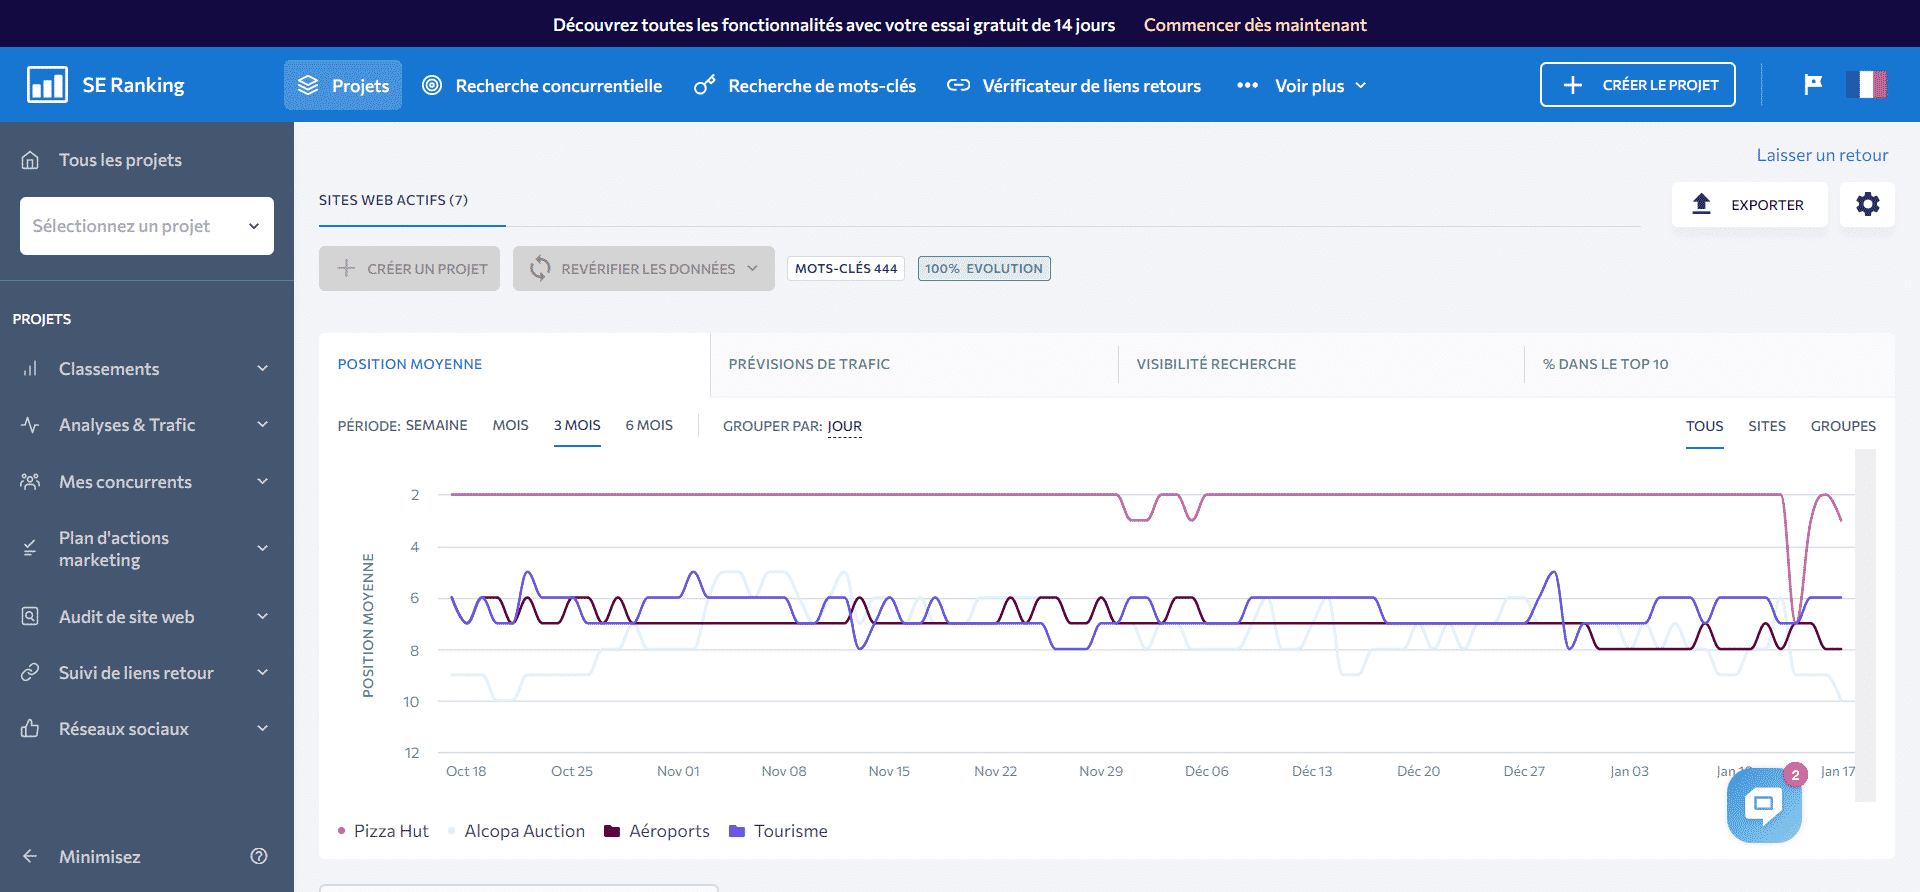Click the help question mark icon

[x=259, y=856]
